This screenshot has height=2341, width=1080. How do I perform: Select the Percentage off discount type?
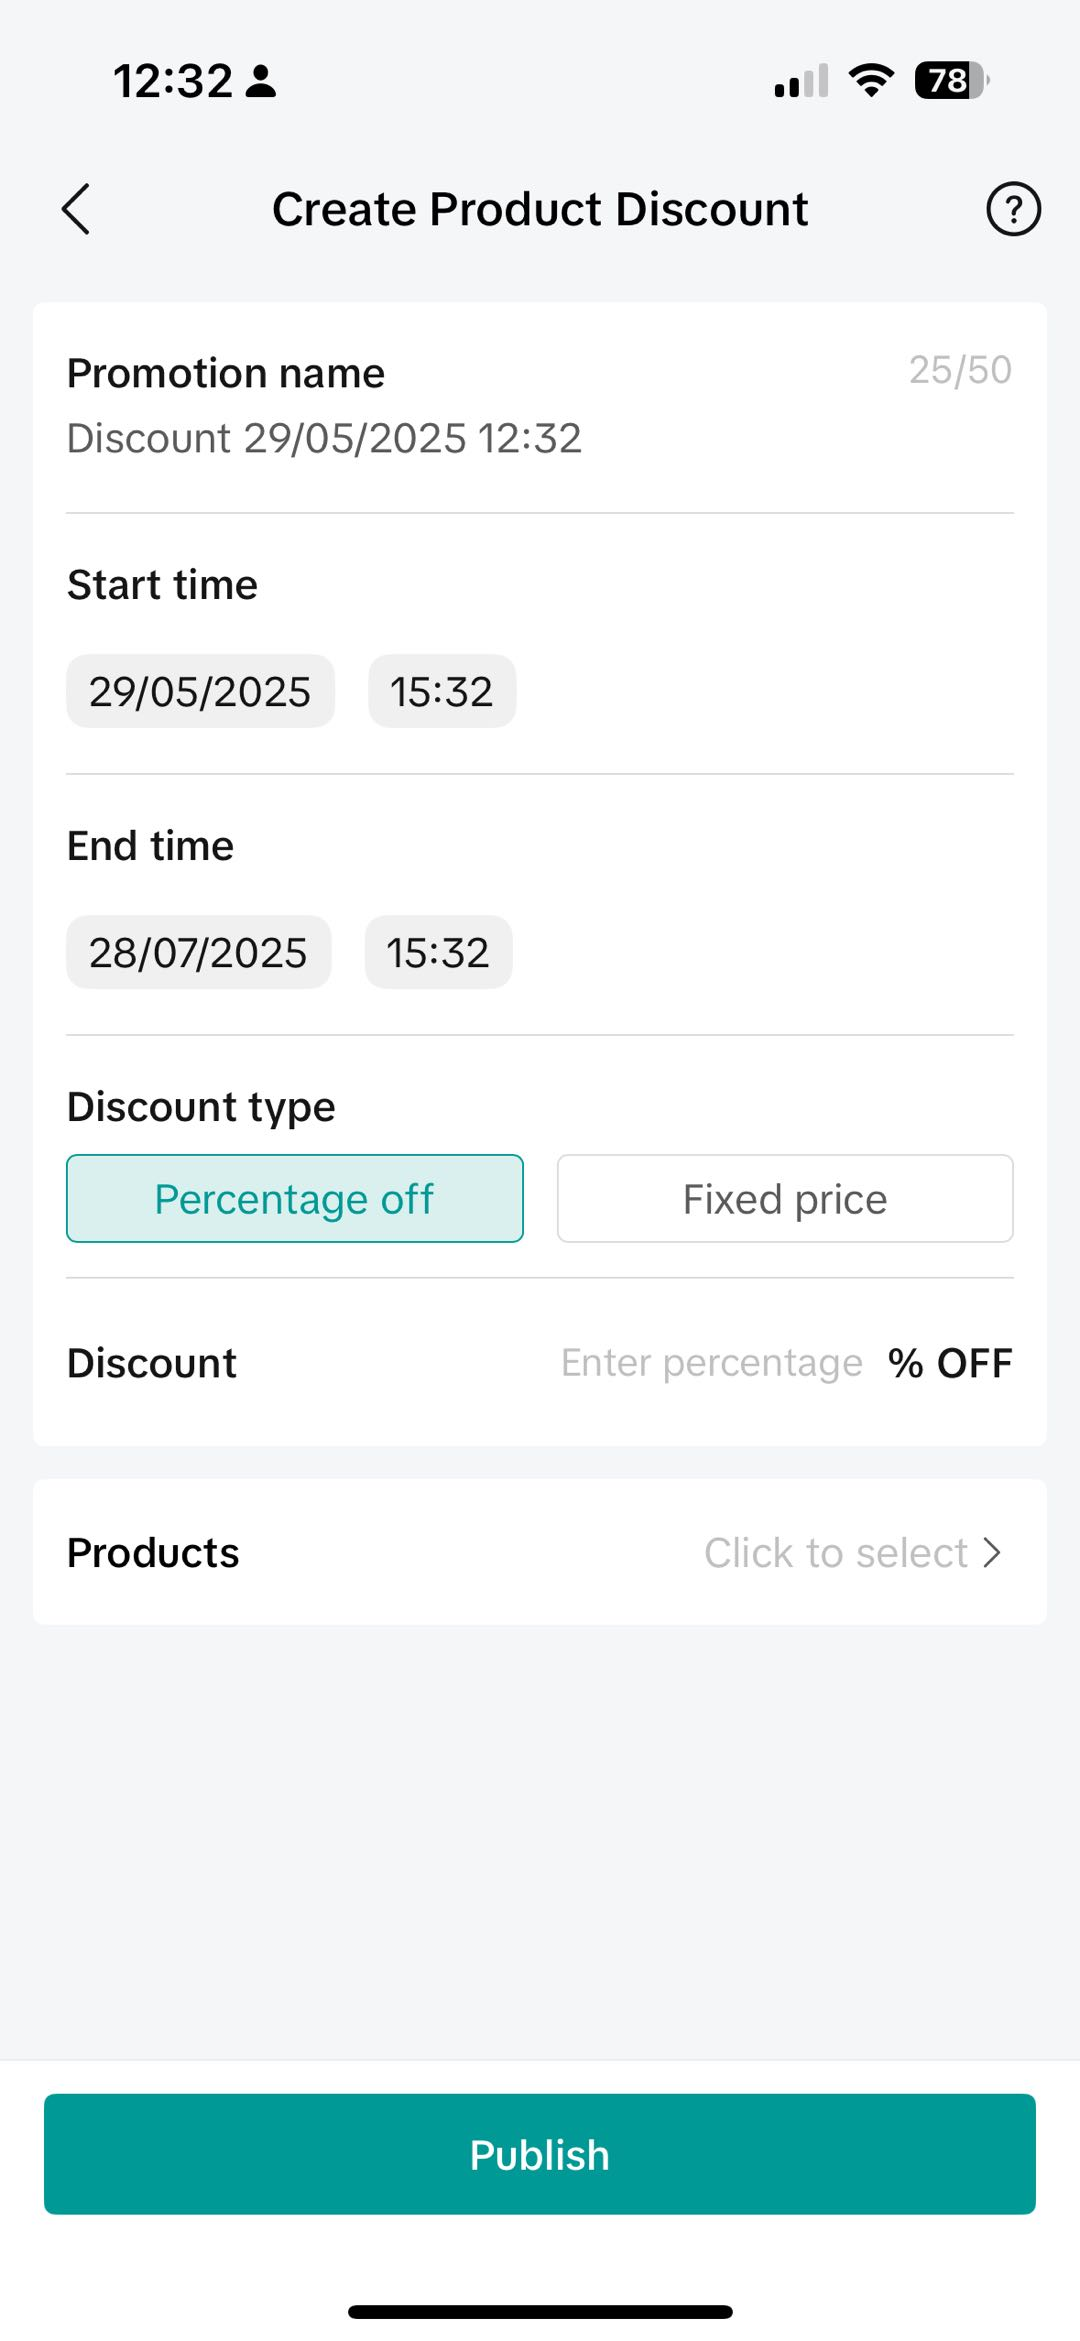pos(295,1199)
